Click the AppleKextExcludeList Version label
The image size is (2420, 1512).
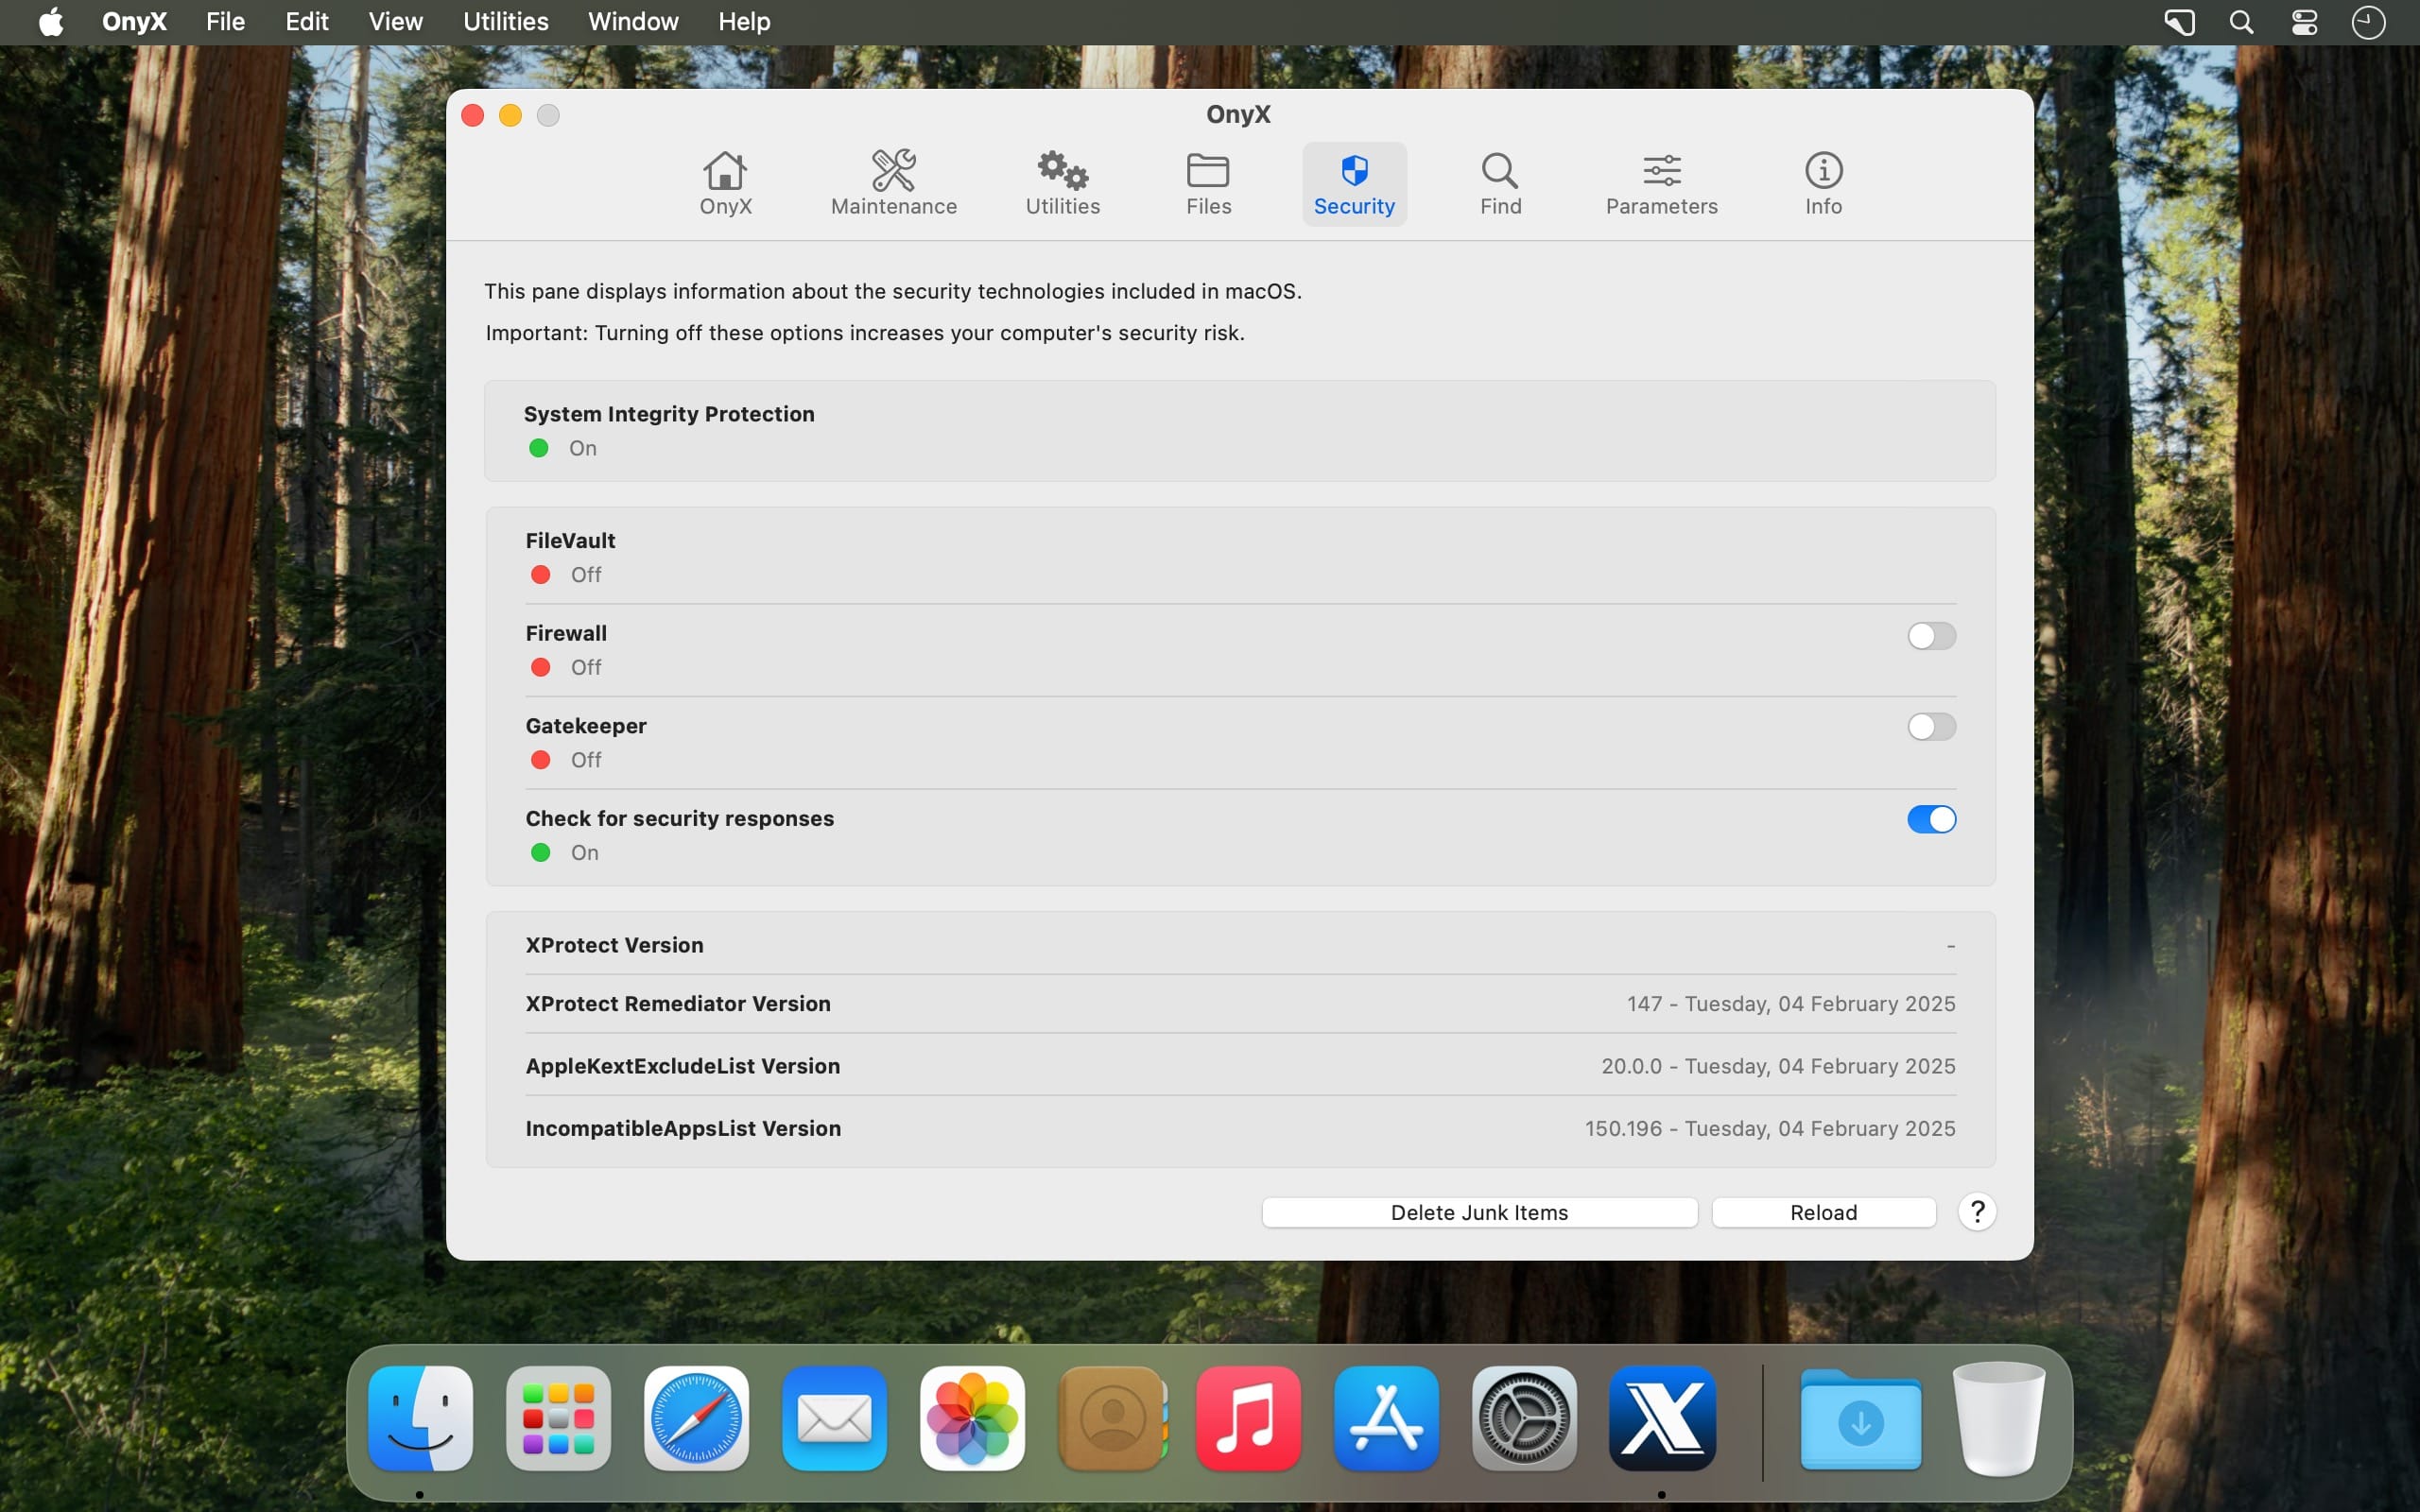point(683,1066)
